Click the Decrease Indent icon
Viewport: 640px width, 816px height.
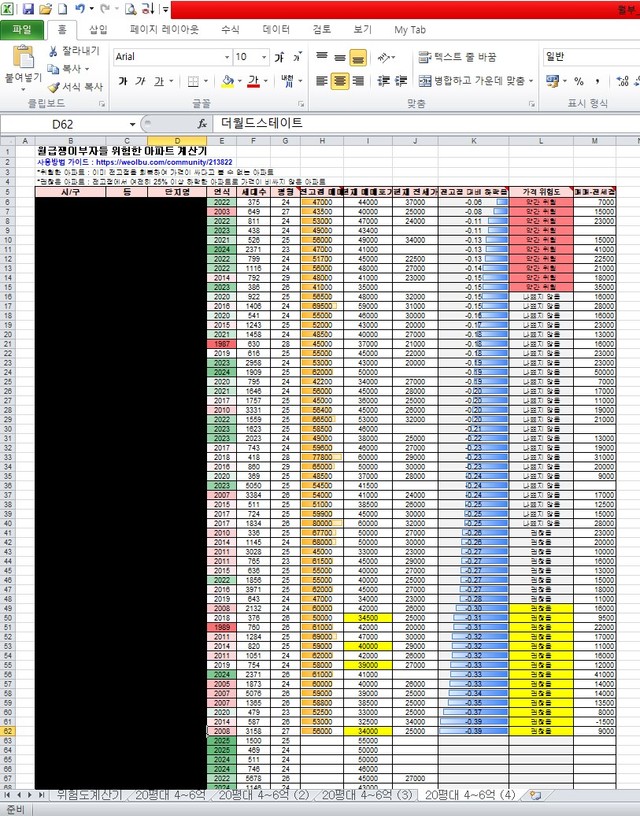(383, 81)
